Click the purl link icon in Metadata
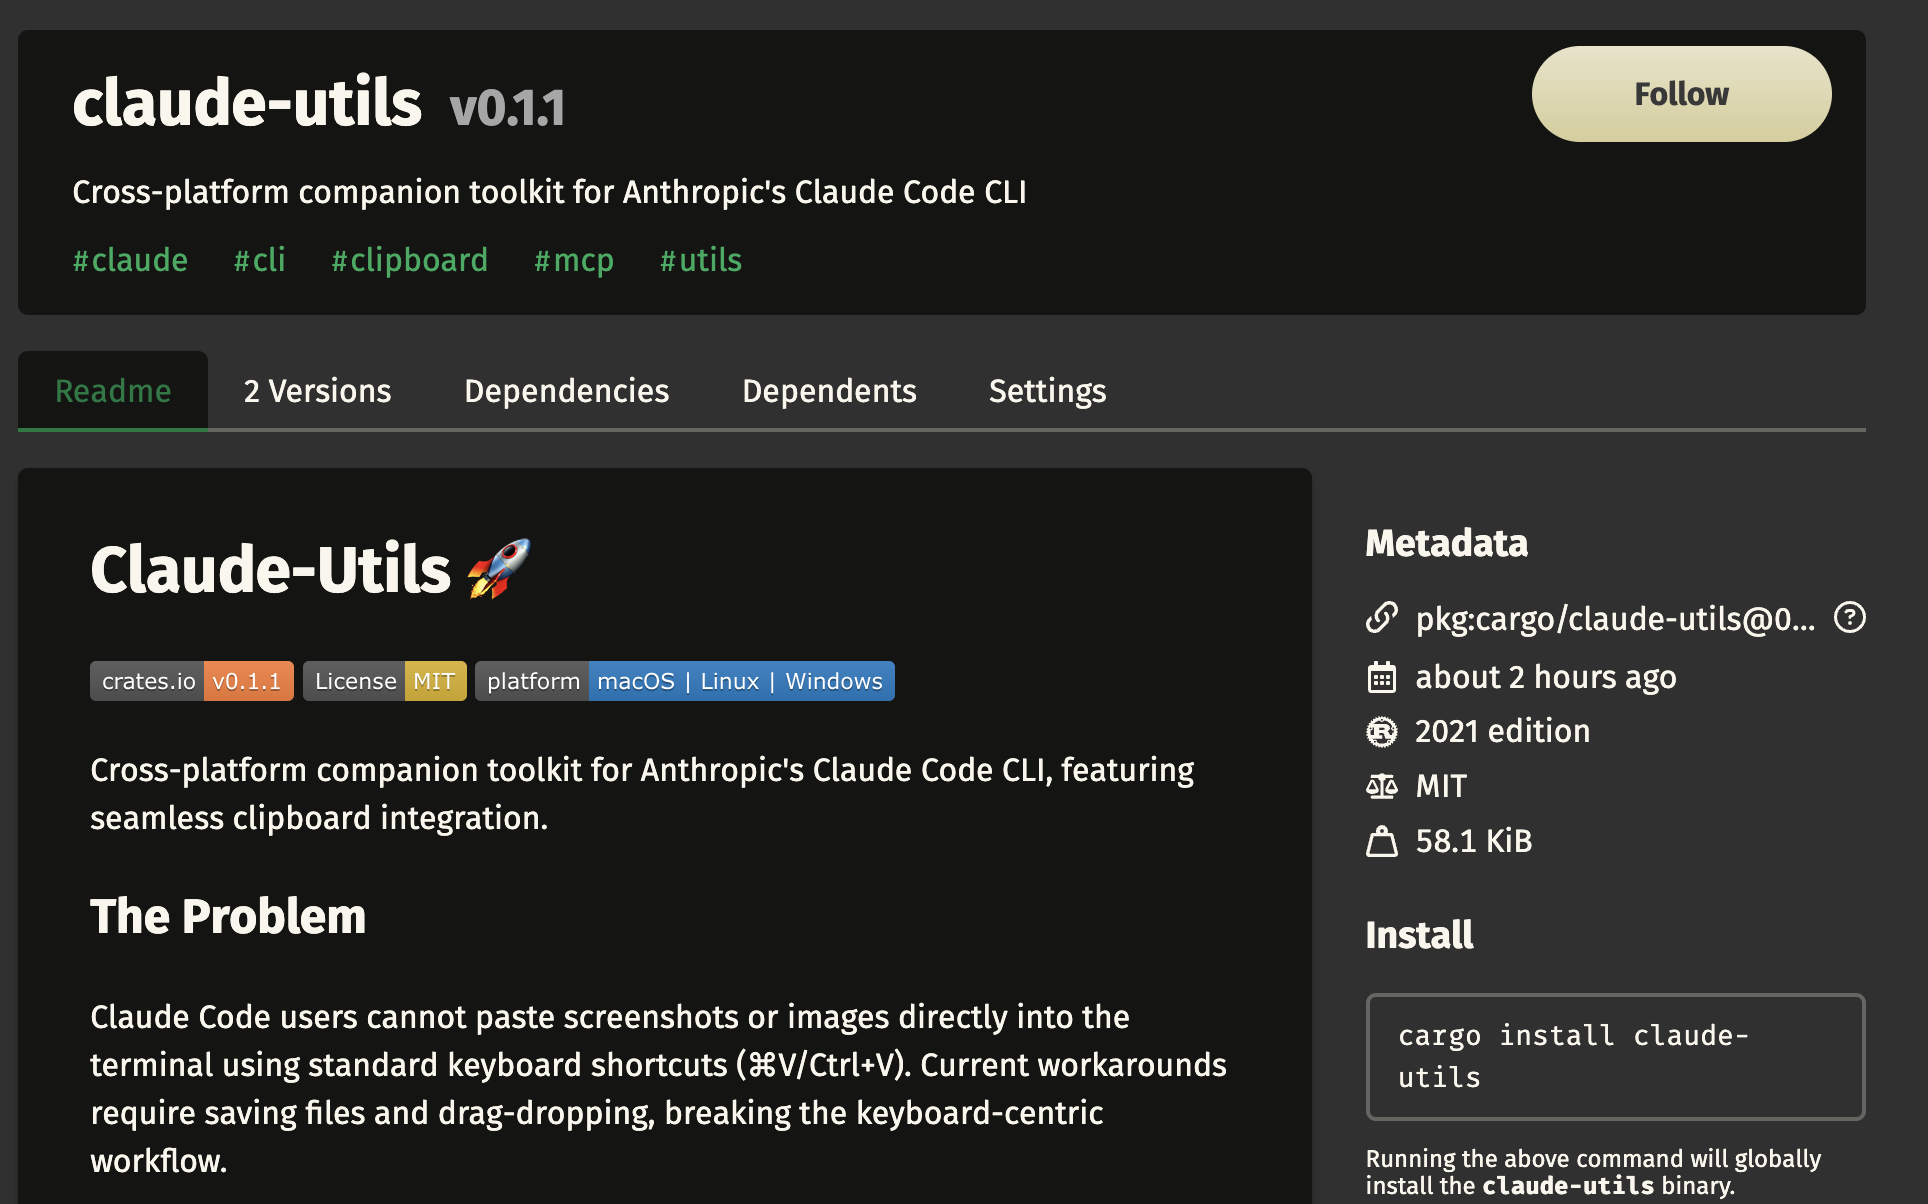This screenshot has height=1204, width=1928. pos(1382,618)
